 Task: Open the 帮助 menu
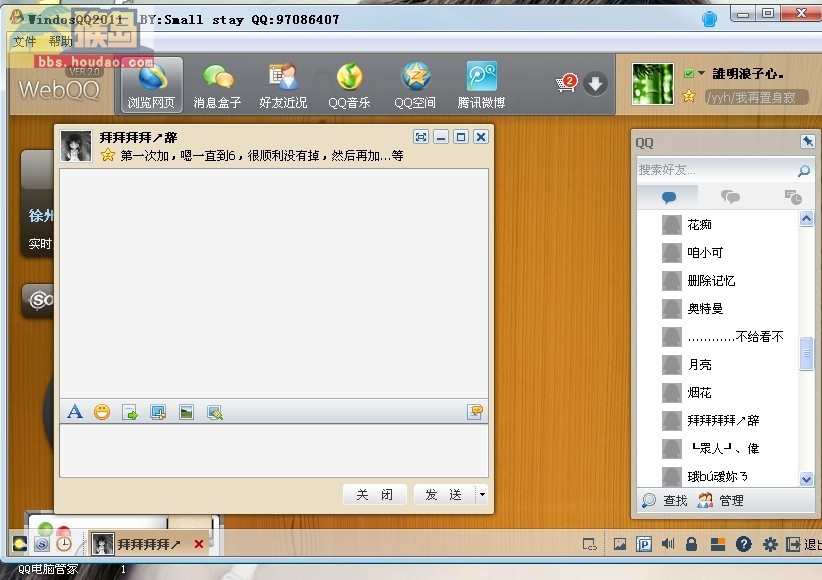tap(60, 41)
